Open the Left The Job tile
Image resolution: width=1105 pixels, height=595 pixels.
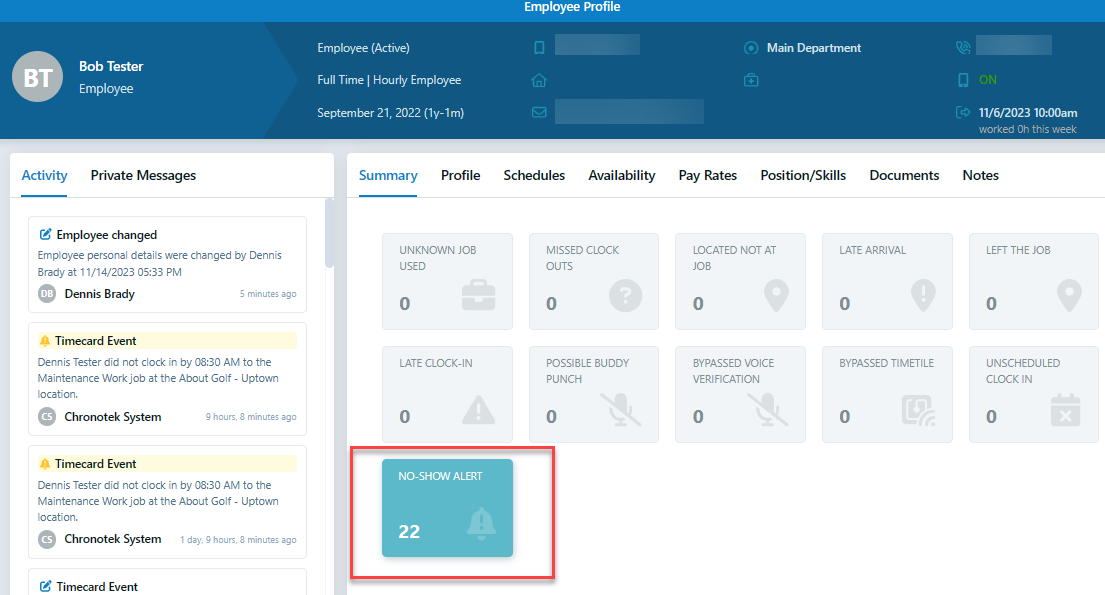[x=1033, y=281]
